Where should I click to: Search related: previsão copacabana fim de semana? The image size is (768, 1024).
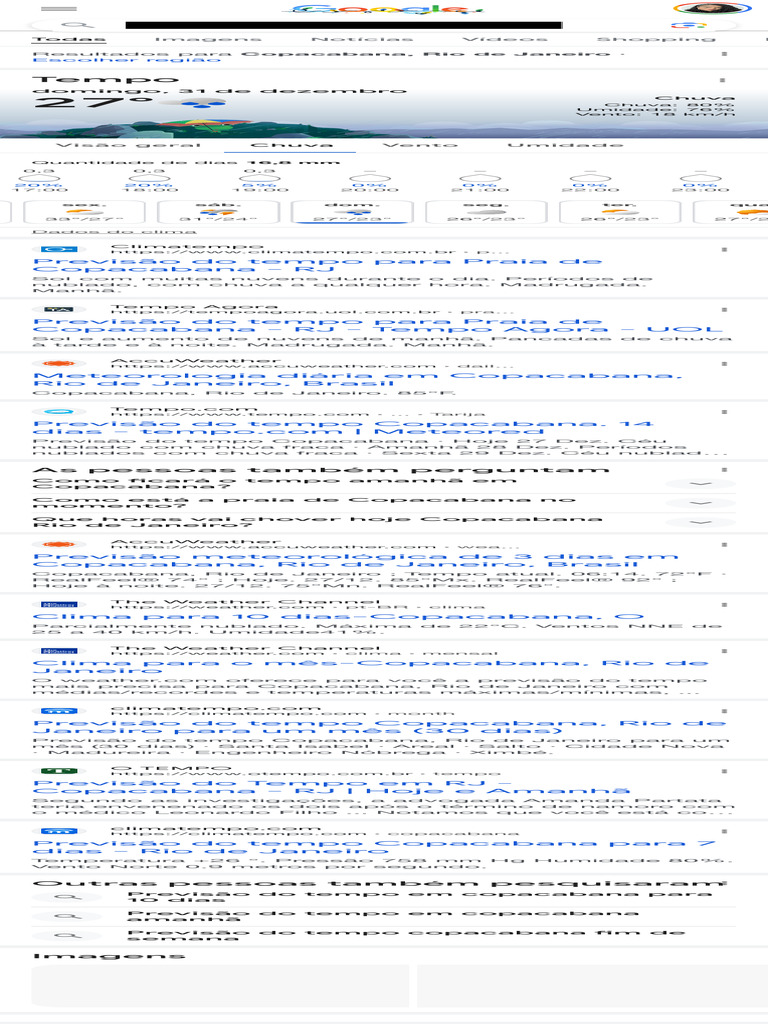[x=384, y=936]
